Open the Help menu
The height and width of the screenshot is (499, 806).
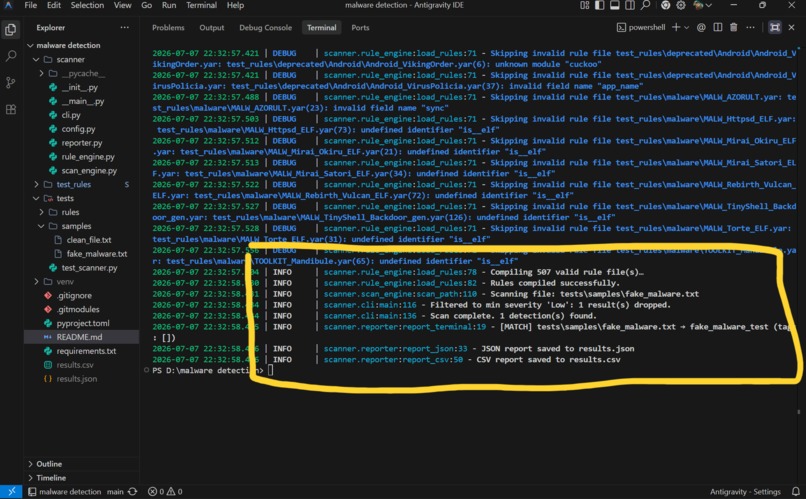tap(235, 5)
